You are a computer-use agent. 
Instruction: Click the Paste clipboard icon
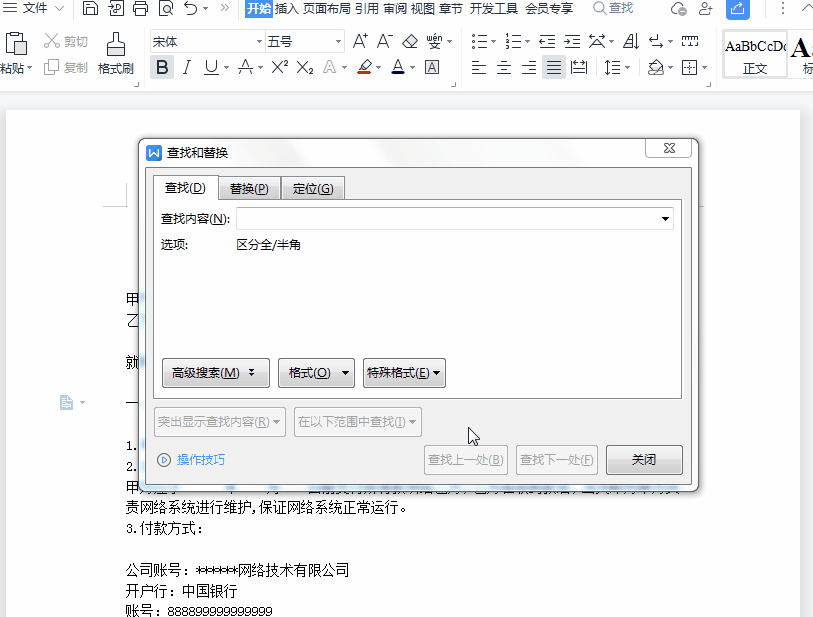point(16,44)
